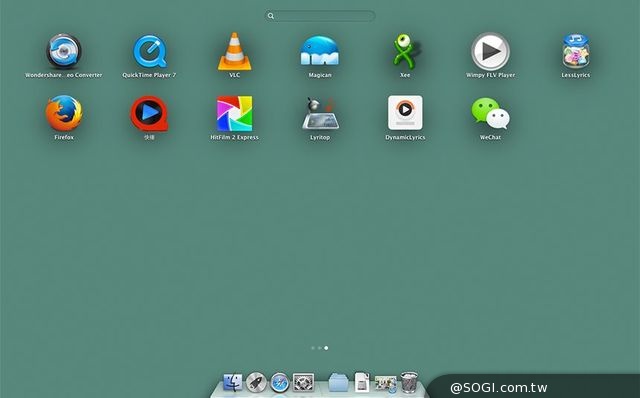This screenshot has width=640, height=398.
Task: Click the Launchpad search field
Action: pyautogui.click(x=320, y=16)
